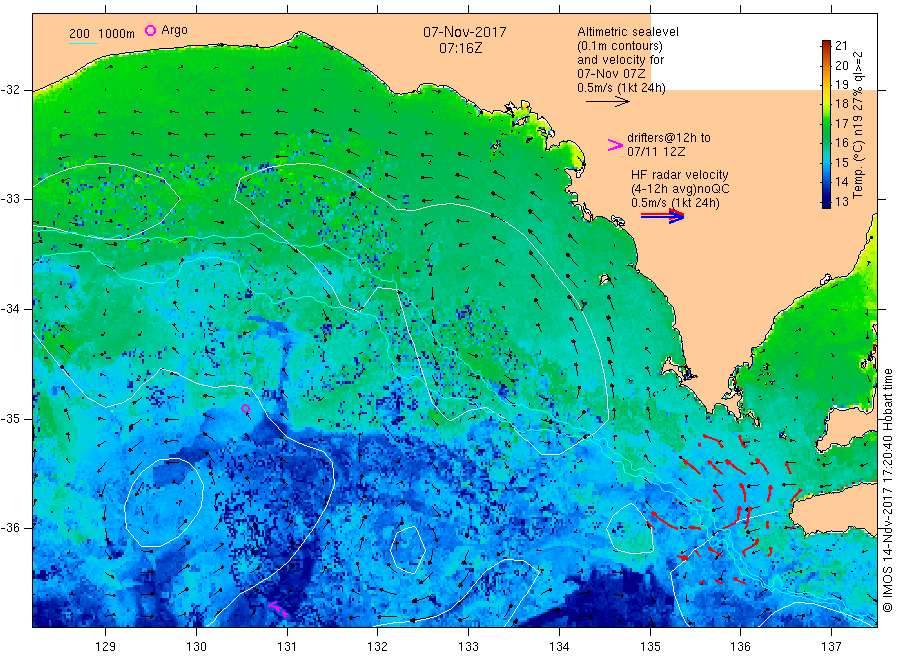Click the 13 degree color bar label

pyautogui.click(x=841, y=201)
